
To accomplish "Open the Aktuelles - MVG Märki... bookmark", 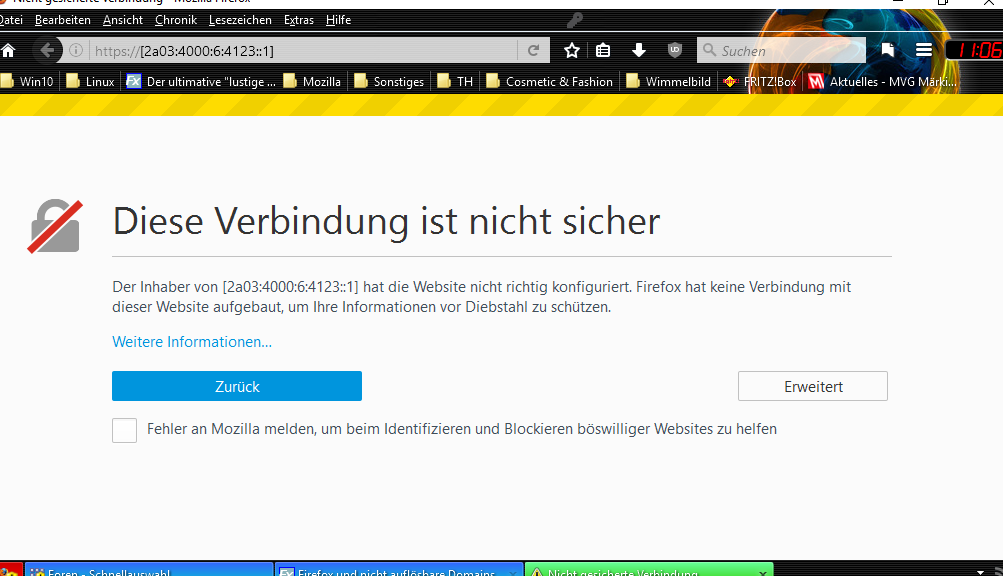I will [x=882, y=81].
